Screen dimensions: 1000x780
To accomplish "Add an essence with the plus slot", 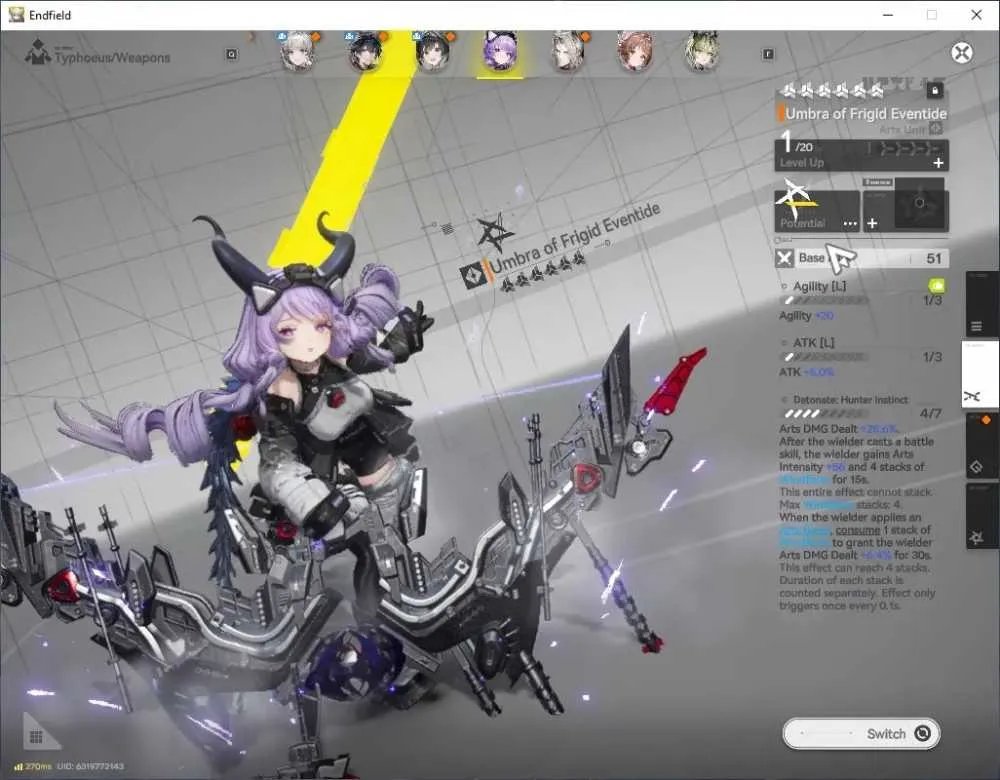I will pyautogui.click(x=872, y=223).
